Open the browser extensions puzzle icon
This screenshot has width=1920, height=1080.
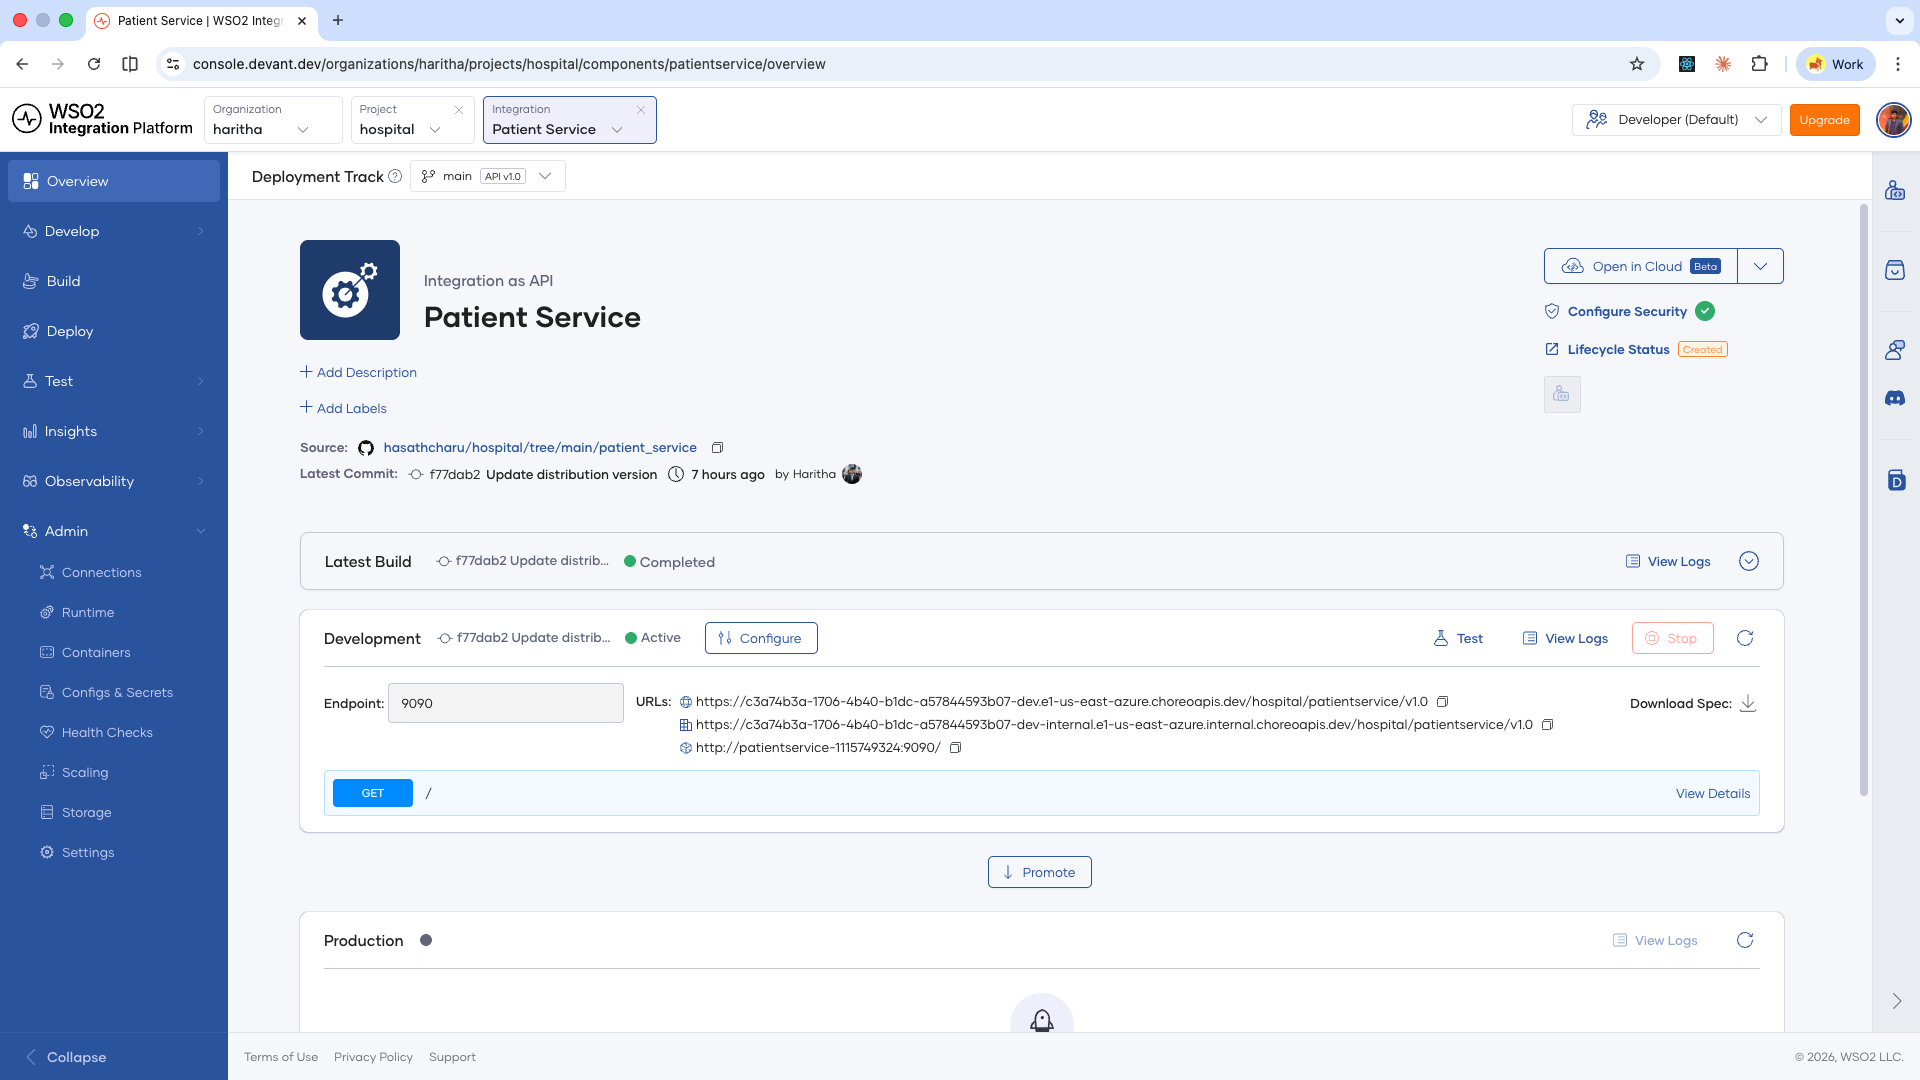(1760, 64)
